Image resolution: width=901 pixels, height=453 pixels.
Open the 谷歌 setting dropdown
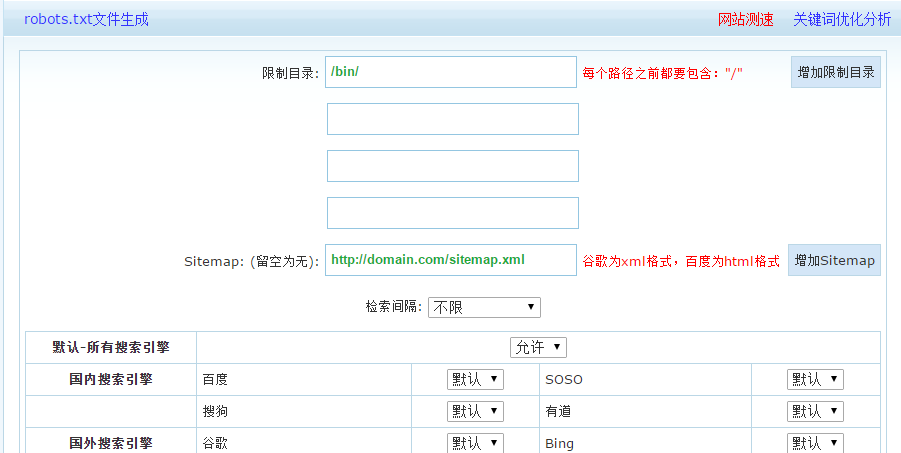pos(475,443)
